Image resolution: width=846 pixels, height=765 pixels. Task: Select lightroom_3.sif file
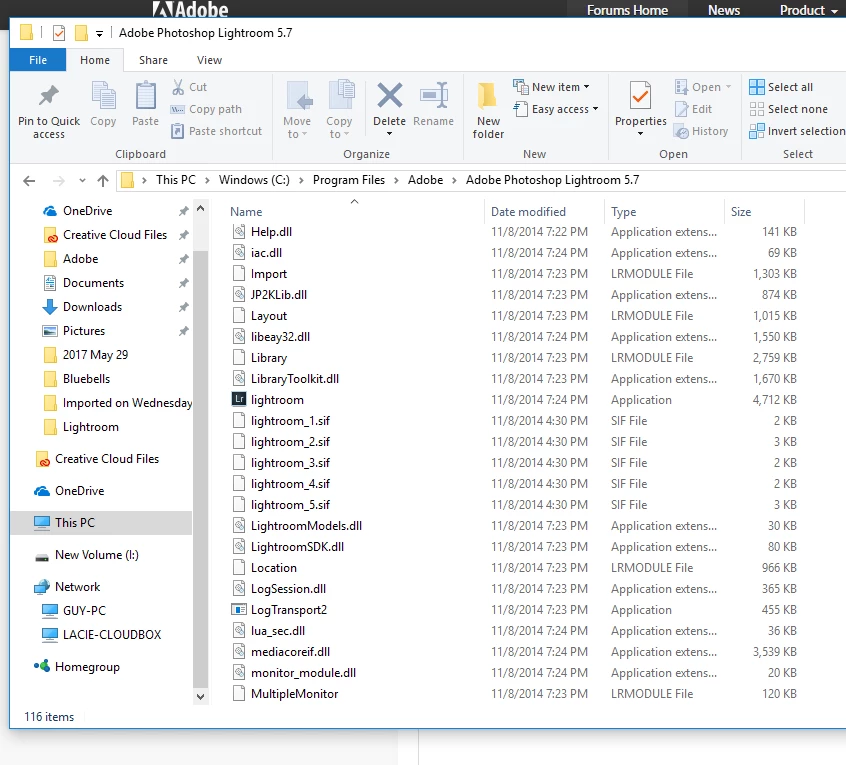pos(290,463)
